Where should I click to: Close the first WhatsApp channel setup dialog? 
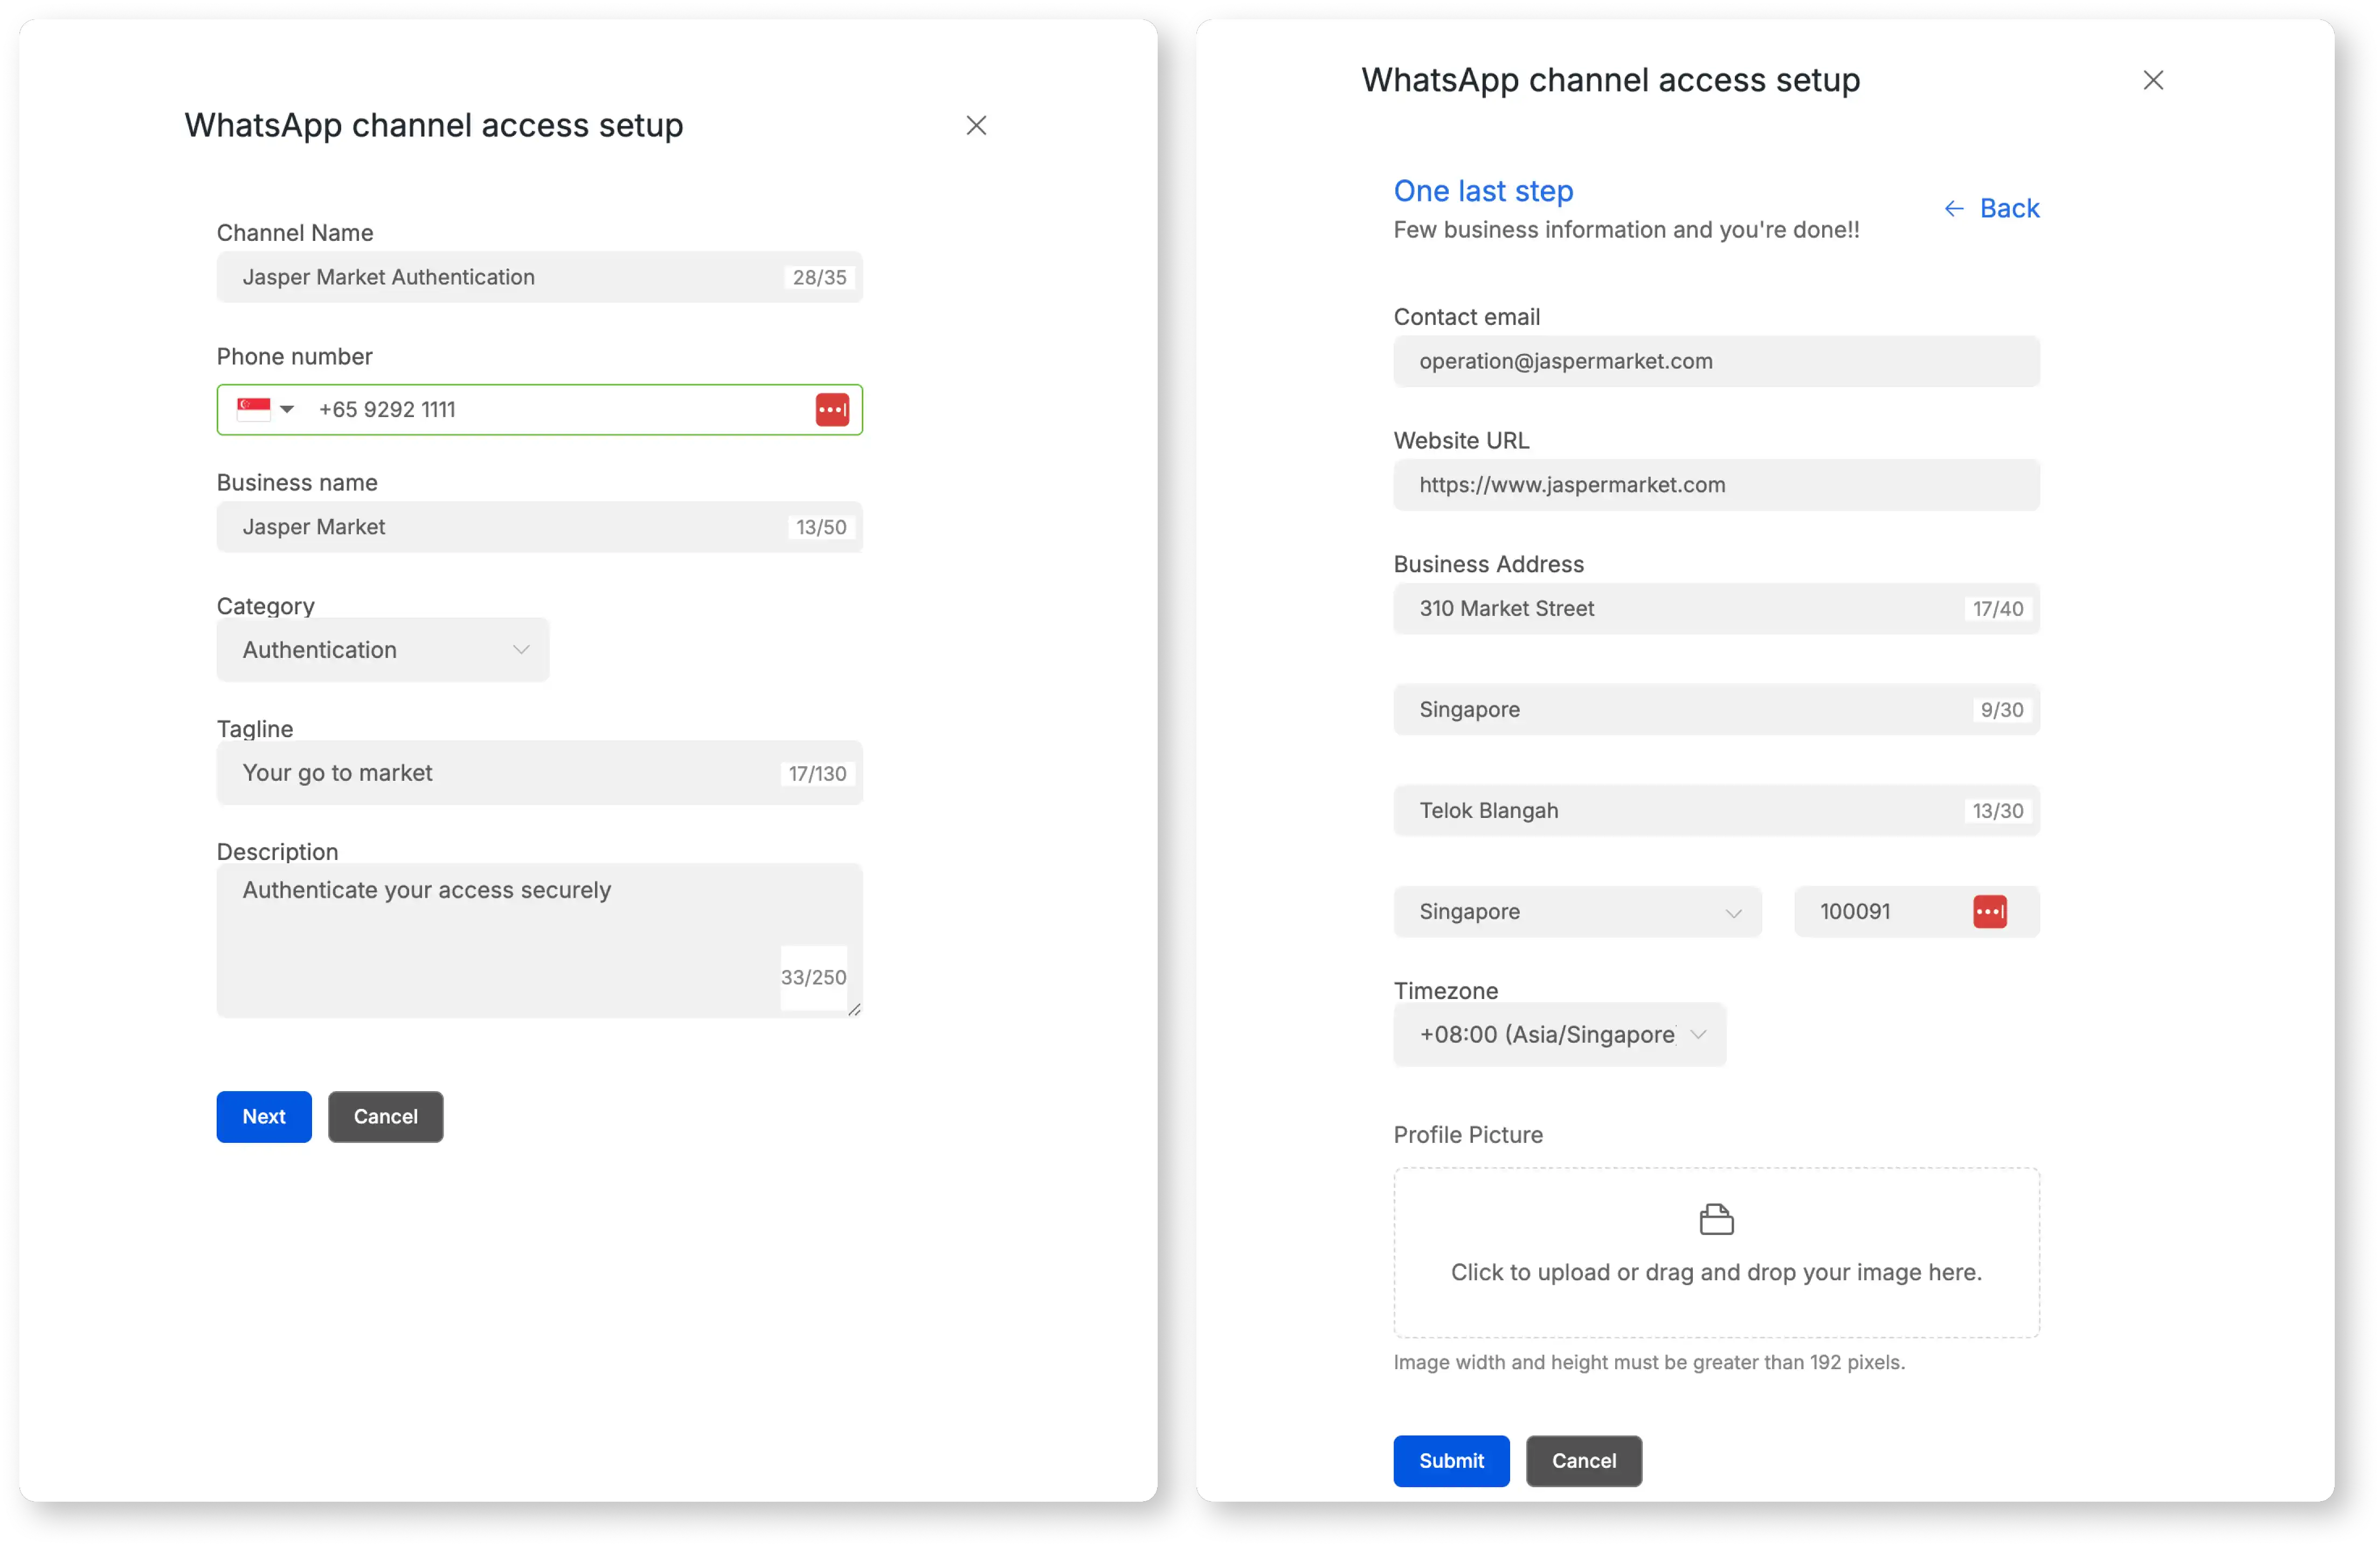coord(976,125)
